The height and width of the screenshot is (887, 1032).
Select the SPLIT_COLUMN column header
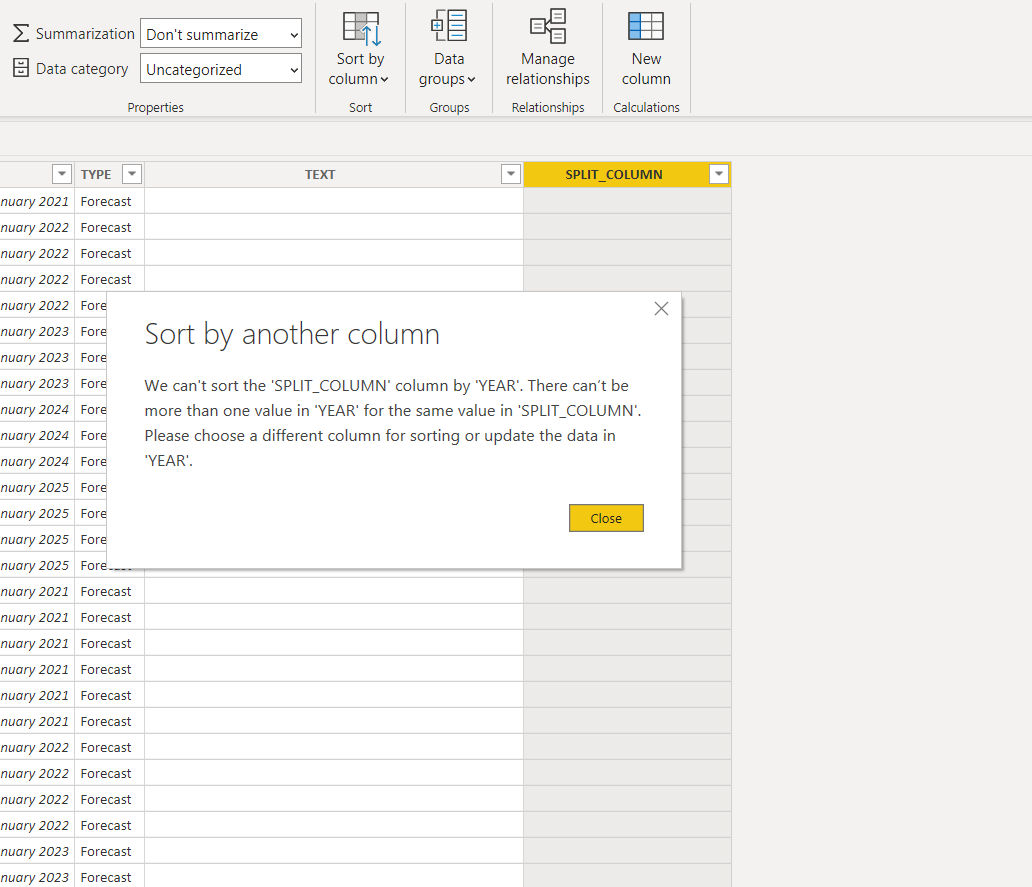point(613,174)
